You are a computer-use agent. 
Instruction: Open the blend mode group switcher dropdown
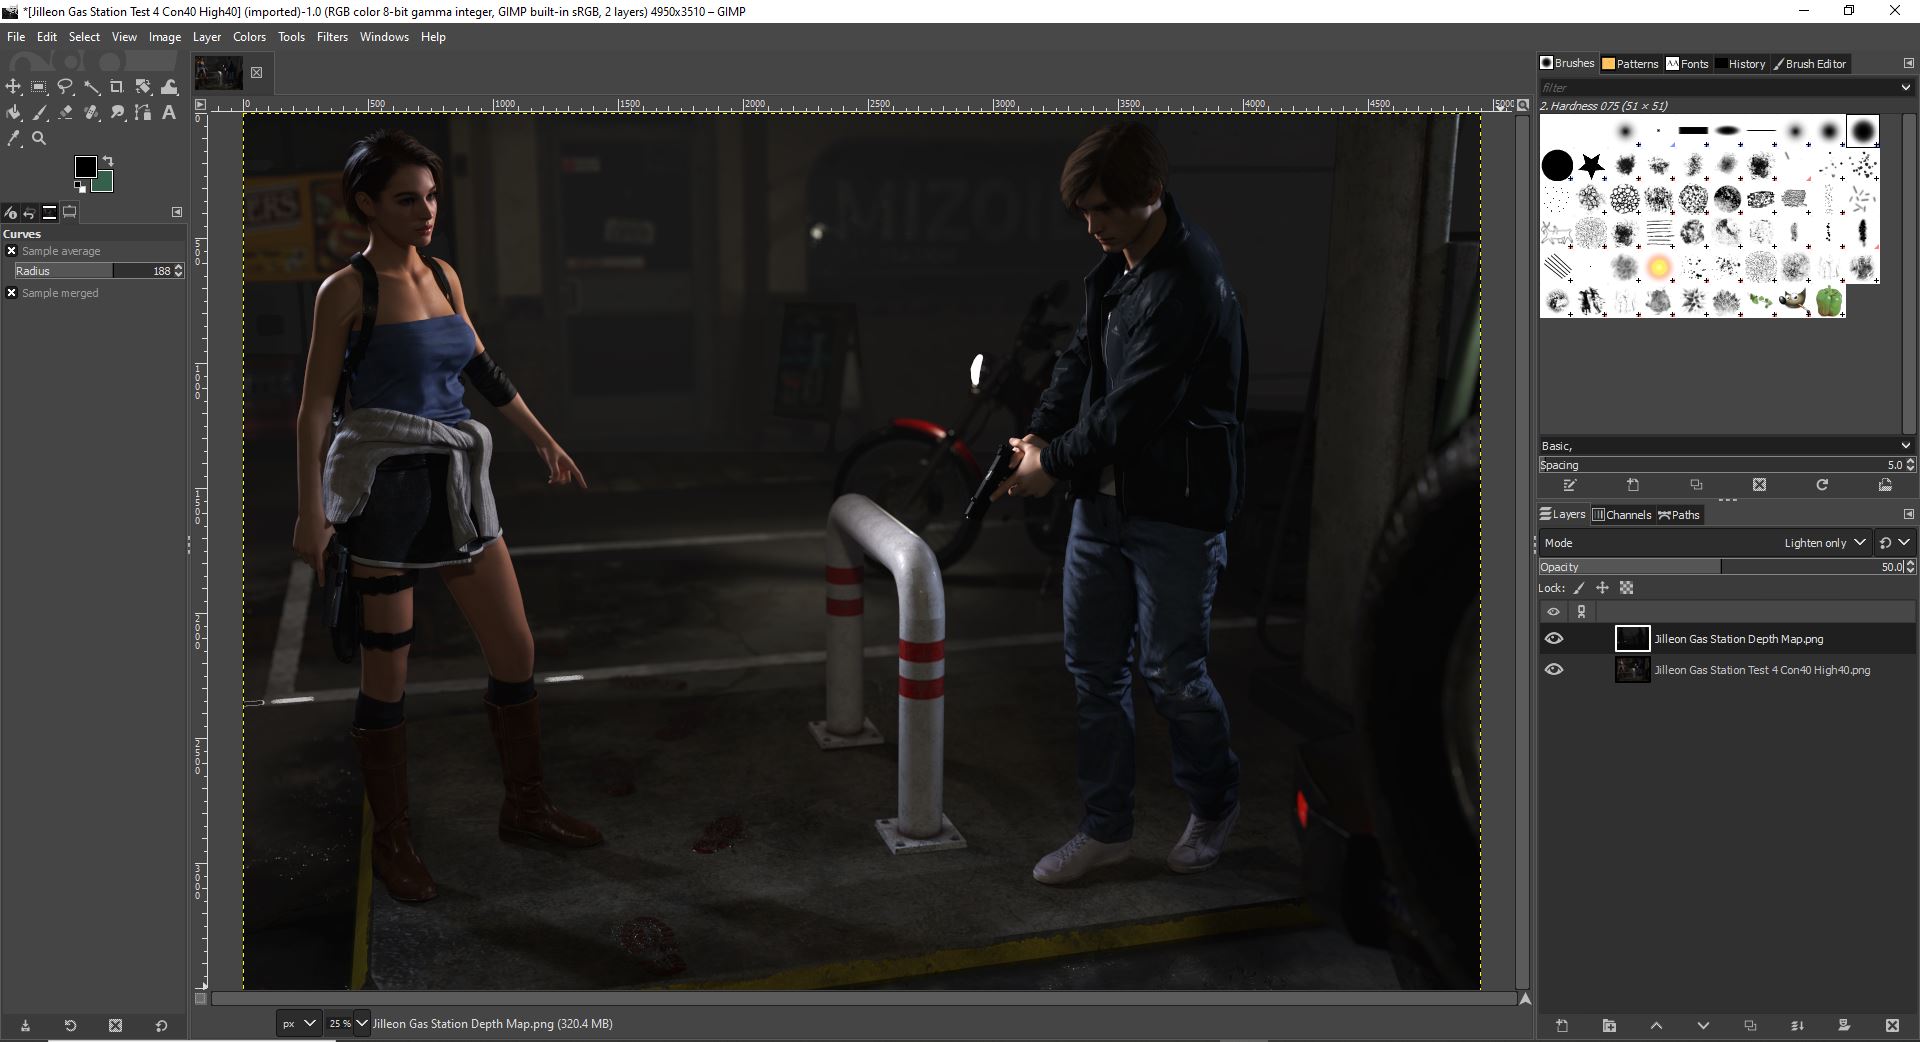tap(1894, 543)
